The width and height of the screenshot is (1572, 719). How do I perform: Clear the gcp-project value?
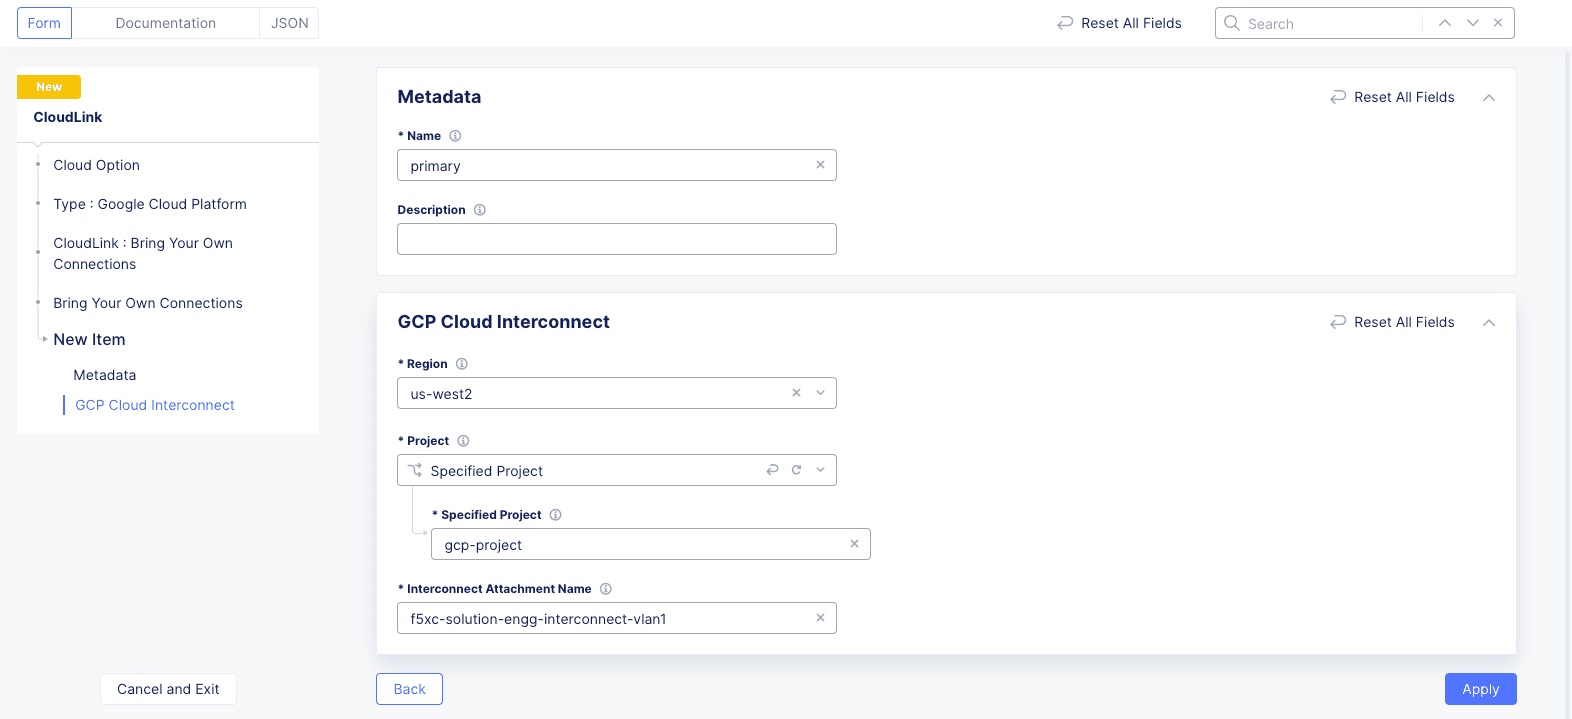(x=854, y=544)
